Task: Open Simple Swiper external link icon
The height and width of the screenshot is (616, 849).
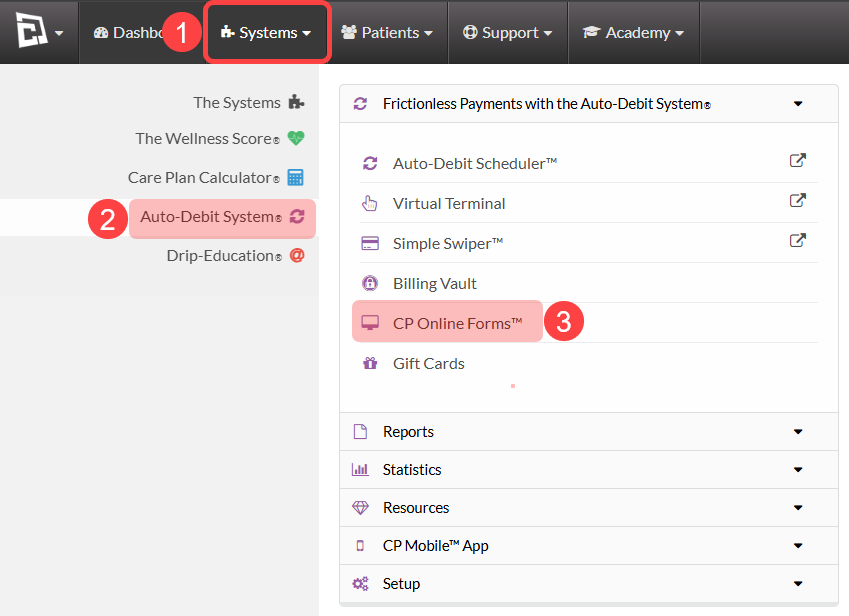Action: click(798, 240)
